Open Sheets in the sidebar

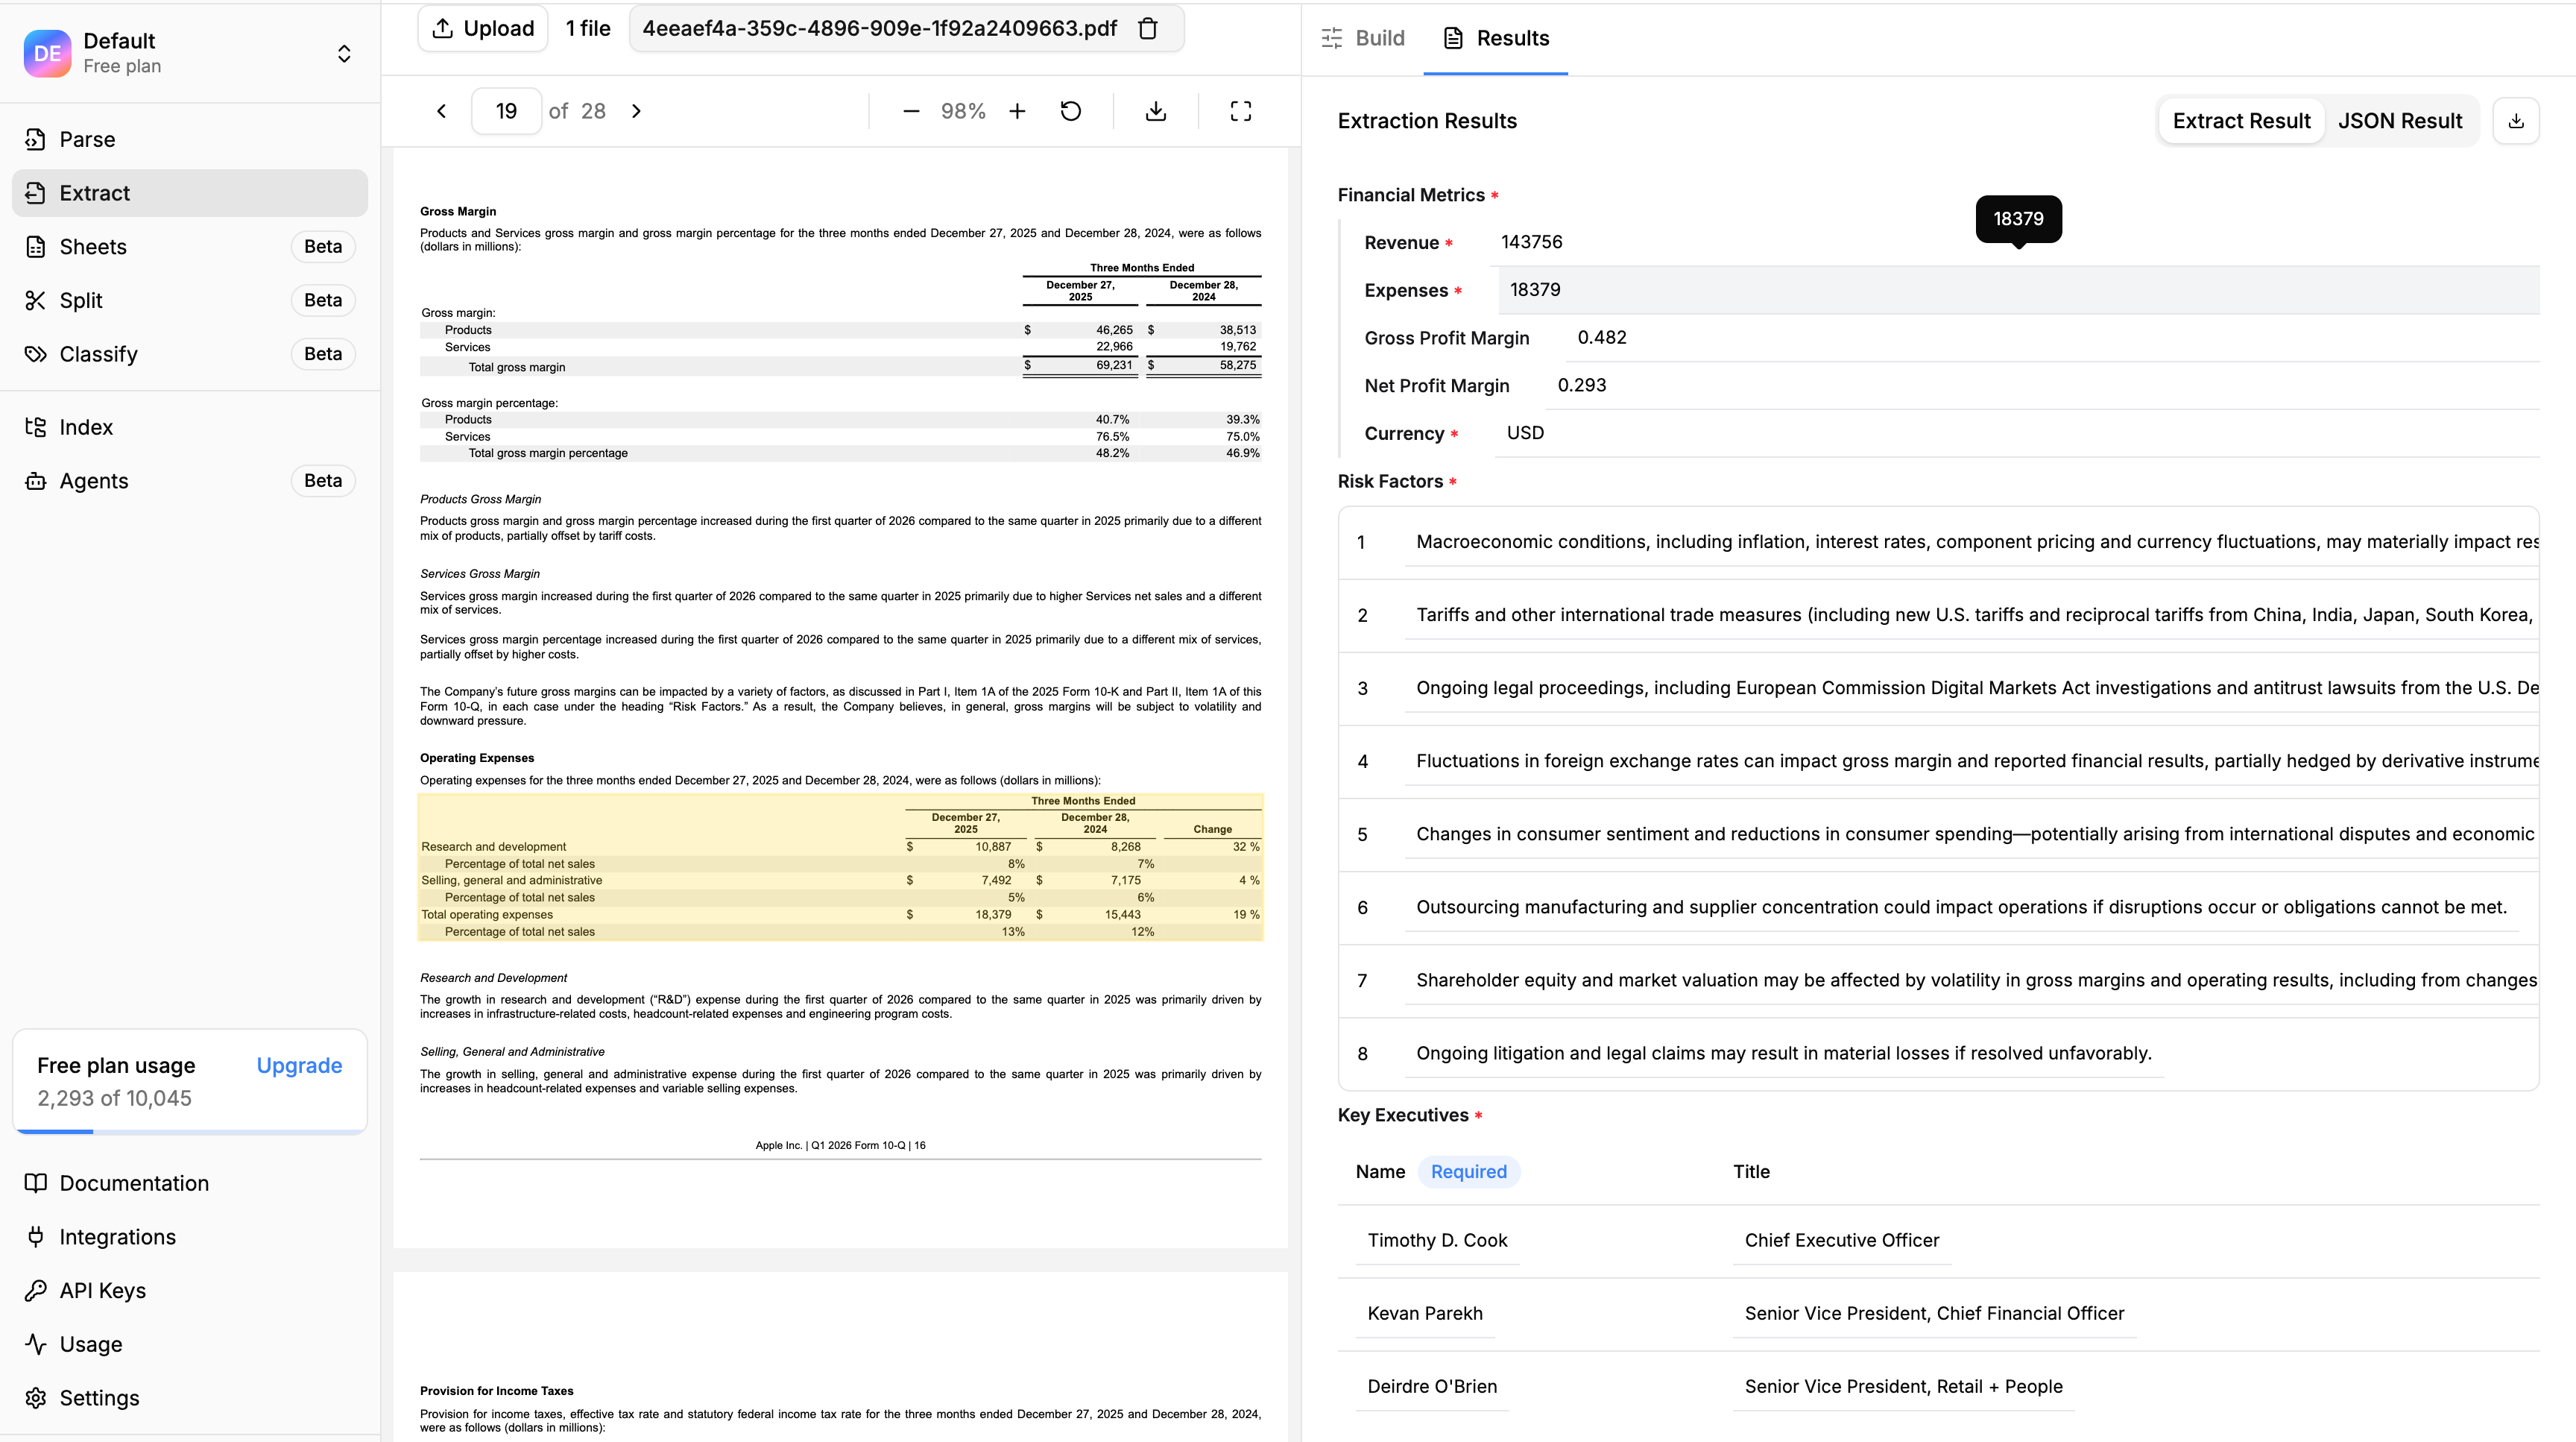93,247
